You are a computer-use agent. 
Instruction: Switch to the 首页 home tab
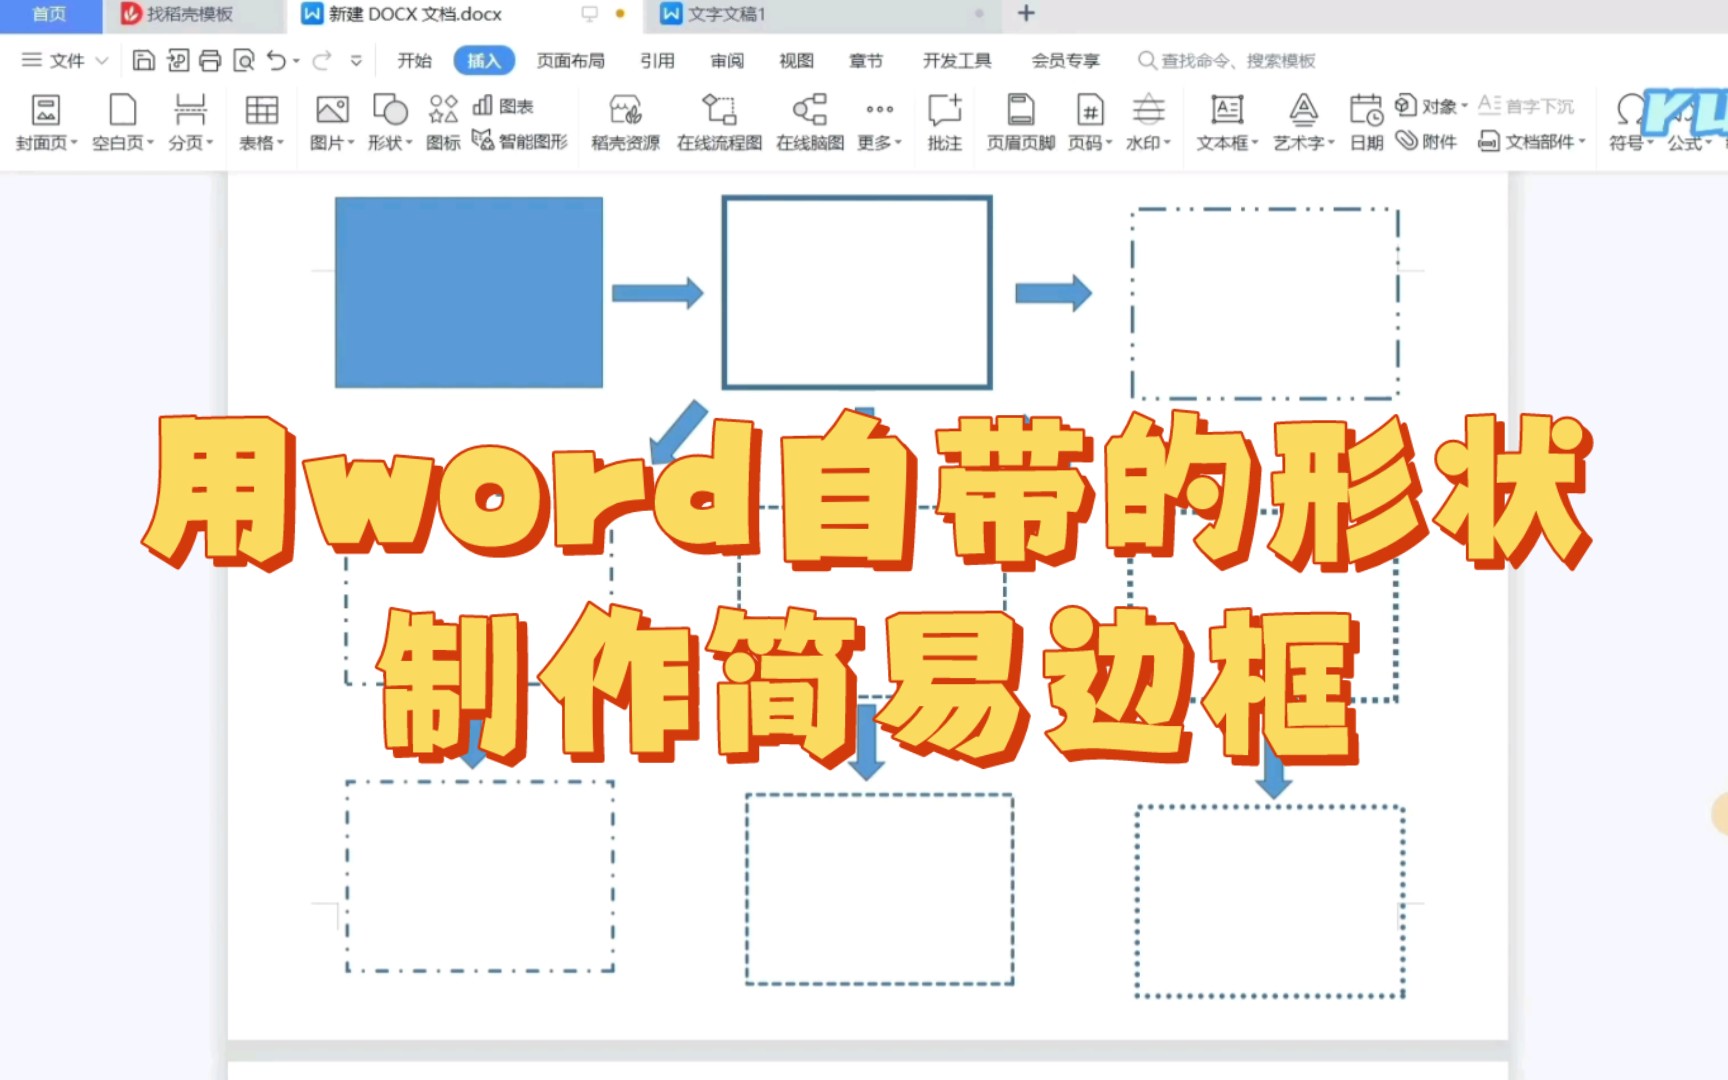tap(49, 14)
